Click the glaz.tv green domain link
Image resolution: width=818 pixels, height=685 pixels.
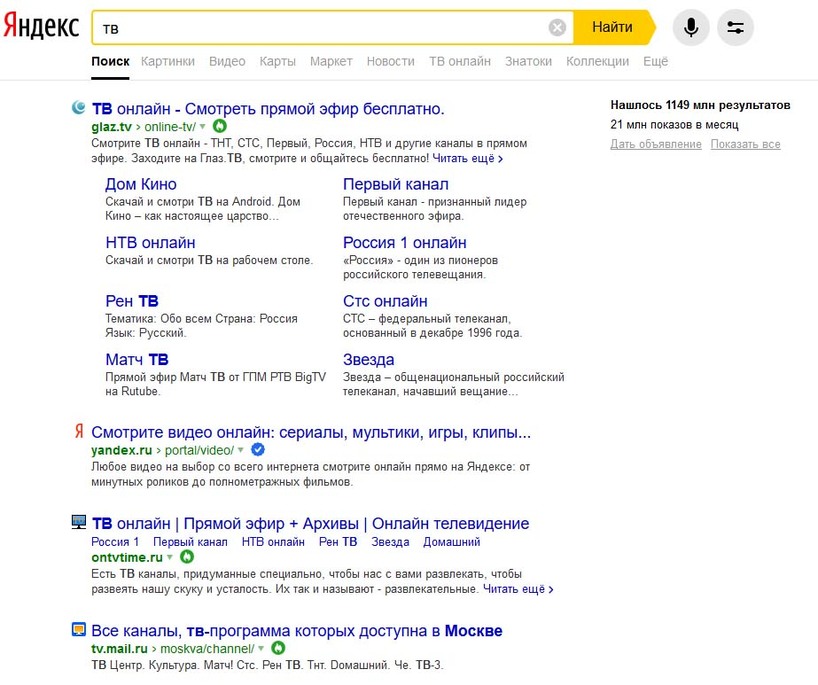(x=112, y=127)
